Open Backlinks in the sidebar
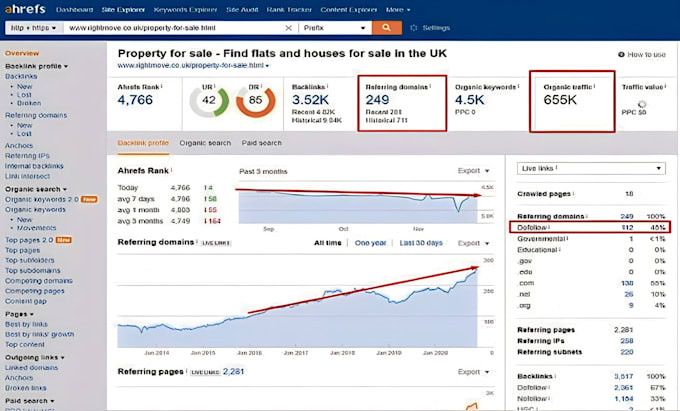 21,76
